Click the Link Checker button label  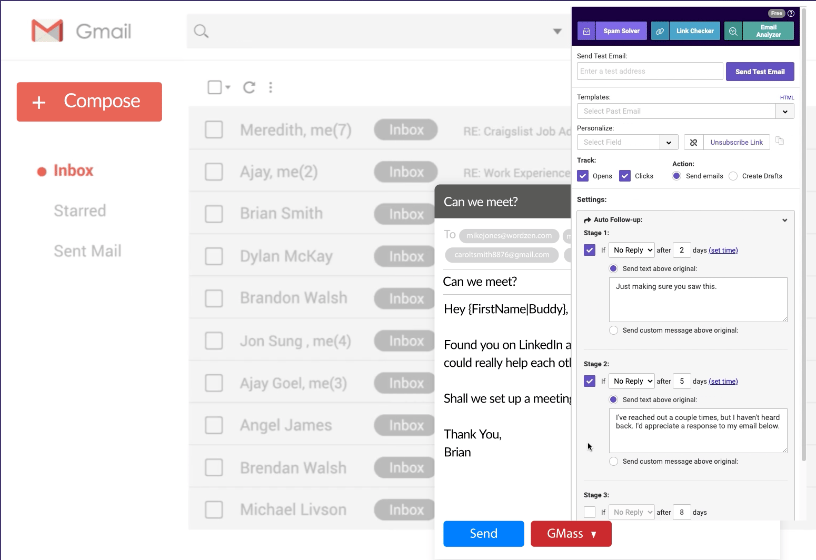click(695, 31)
